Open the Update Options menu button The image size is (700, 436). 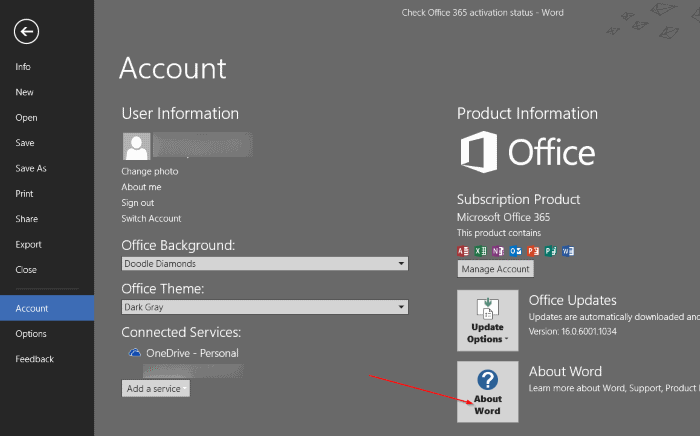[488, 320]
